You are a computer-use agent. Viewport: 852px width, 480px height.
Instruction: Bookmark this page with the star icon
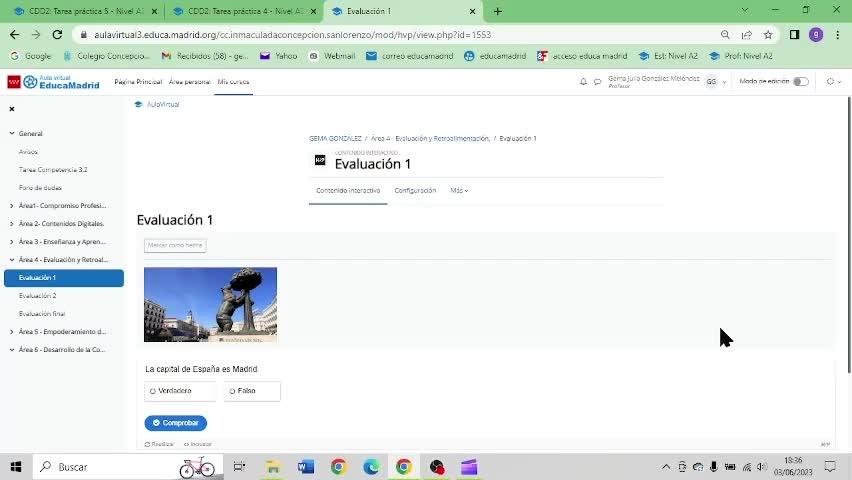tap(768, 35)
